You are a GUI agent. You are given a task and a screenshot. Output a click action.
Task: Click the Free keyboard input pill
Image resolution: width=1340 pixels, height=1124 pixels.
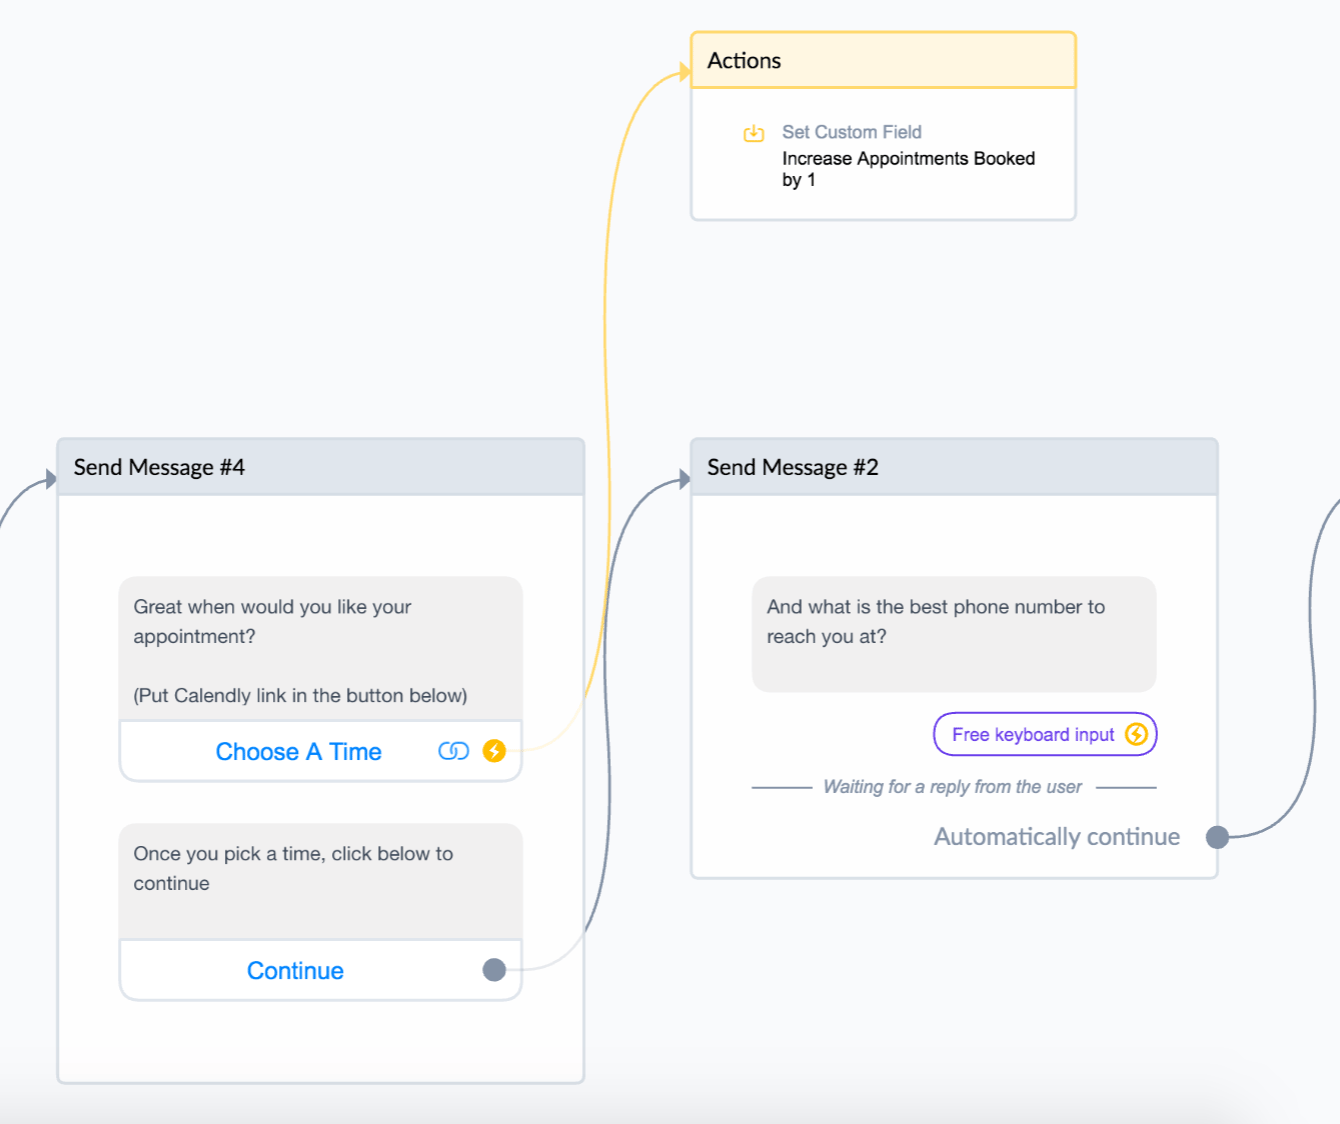click(x=1045, y=734)
